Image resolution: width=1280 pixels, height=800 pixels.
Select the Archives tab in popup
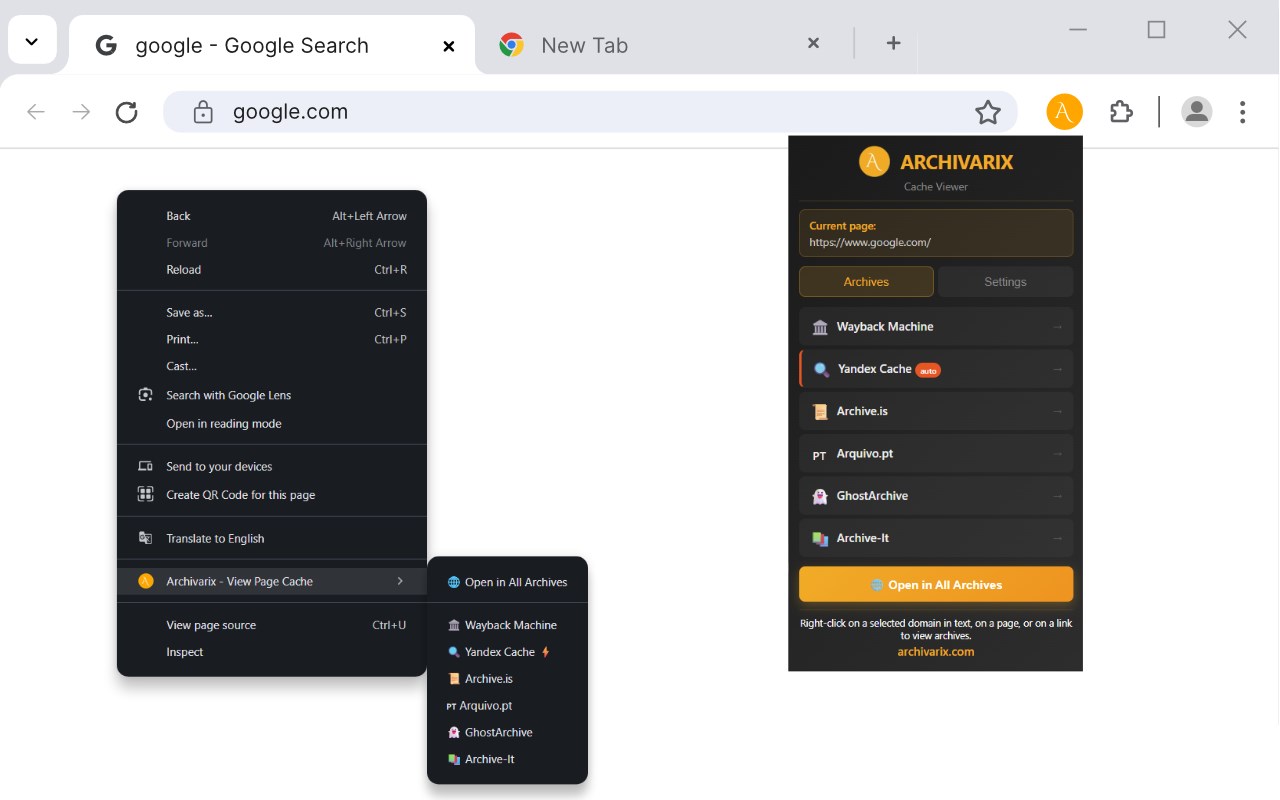[866, 282]
